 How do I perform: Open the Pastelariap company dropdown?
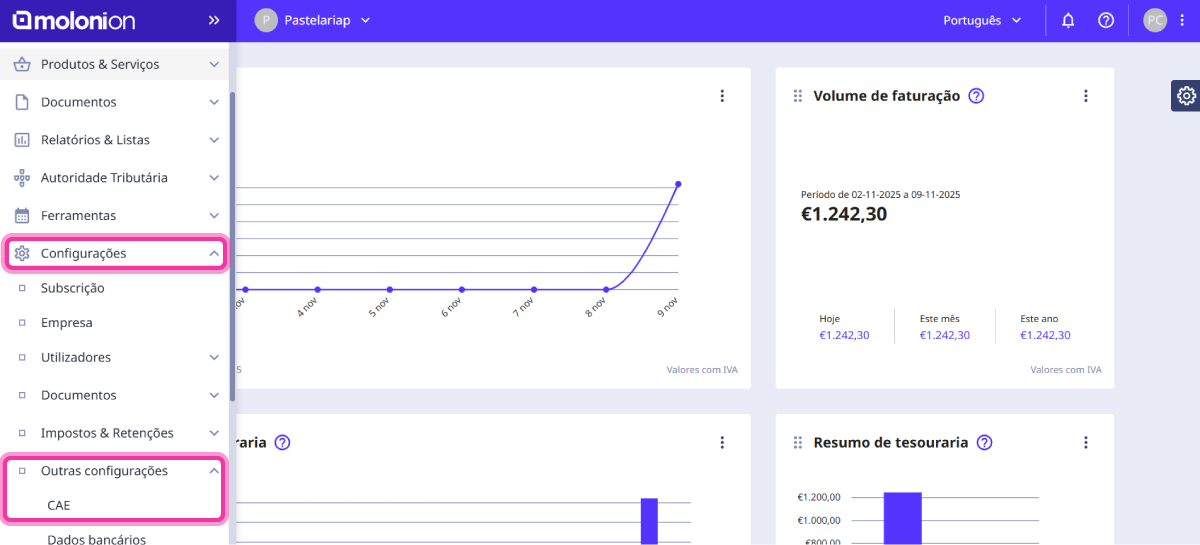pos(312,20)
